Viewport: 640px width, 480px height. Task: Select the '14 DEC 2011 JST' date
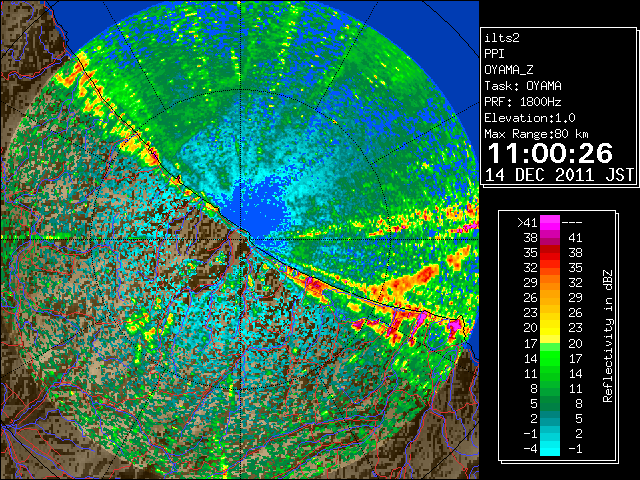559,175
